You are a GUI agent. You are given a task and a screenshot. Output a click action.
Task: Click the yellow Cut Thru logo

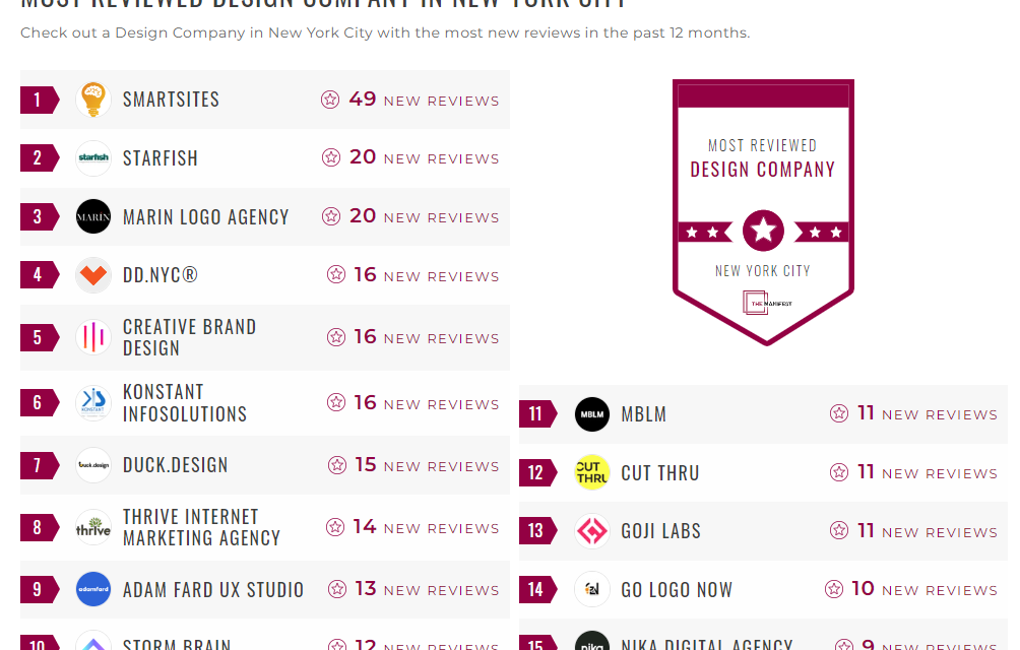(x=592, y=472)
